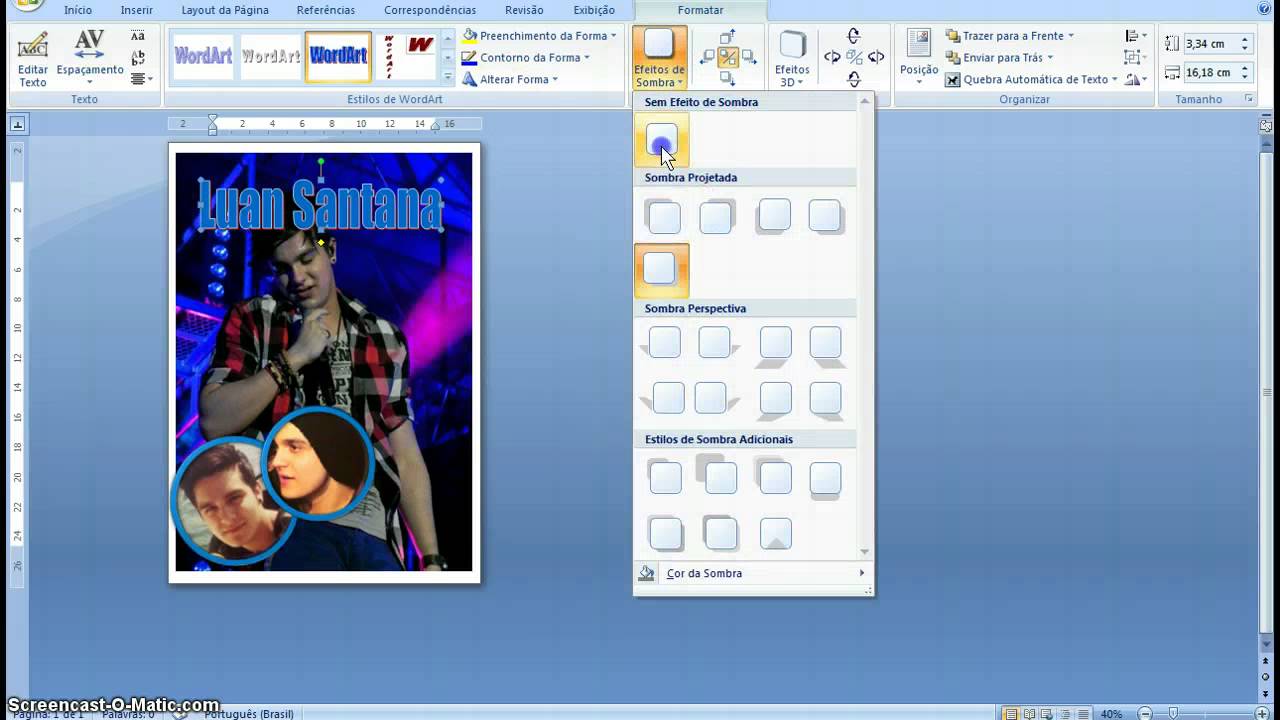Image resolution: width=1280 pixels, height=720 pixels.
Task: Expand the WordArt styles gallery More arrow
Action: [447, 78]
